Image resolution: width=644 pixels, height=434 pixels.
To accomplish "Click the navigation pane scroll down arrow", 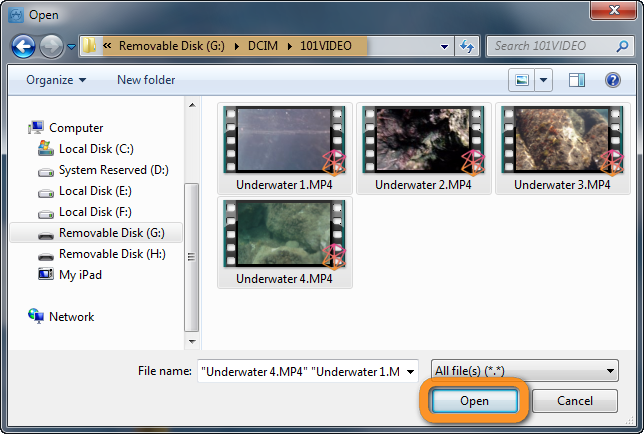I will click(x=192, y=341).
